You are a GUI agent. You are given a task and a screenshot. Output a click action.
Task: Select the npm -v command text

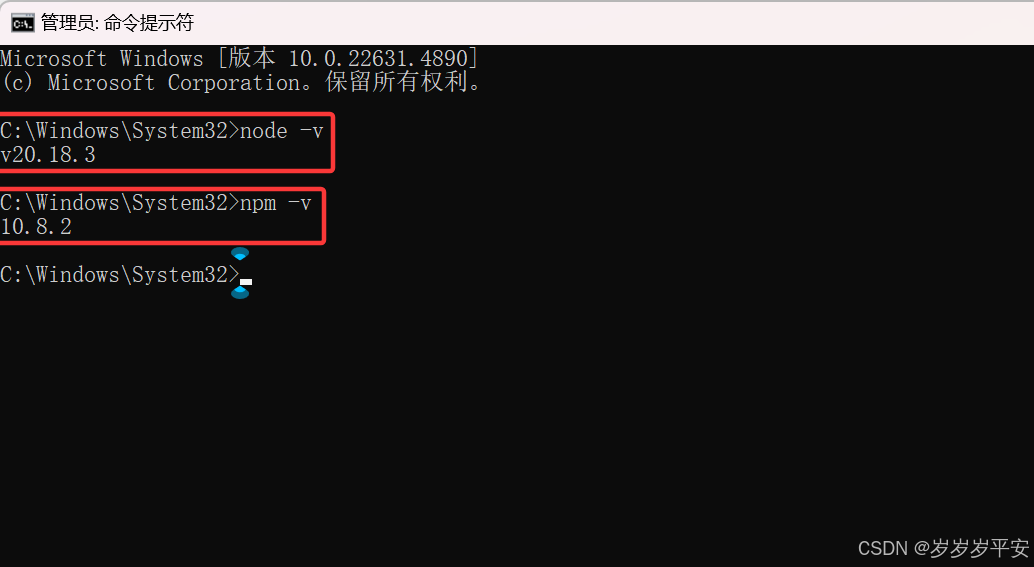point(276,202)
